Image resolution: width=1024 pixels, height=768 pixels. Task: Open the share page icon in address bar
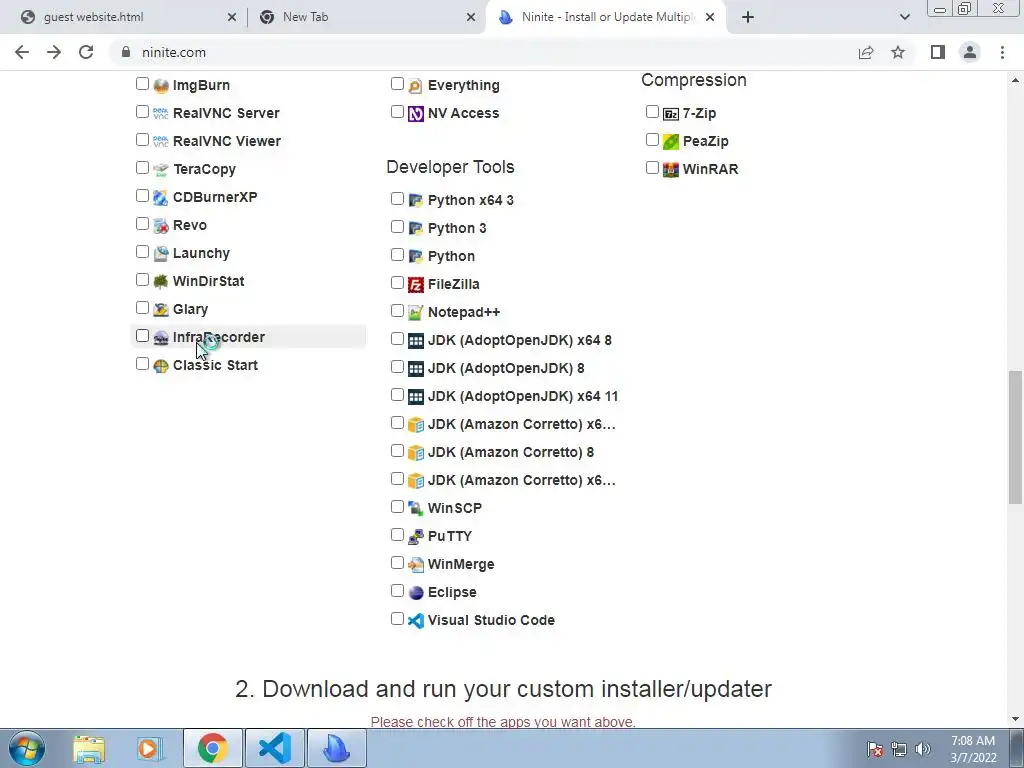866,52
